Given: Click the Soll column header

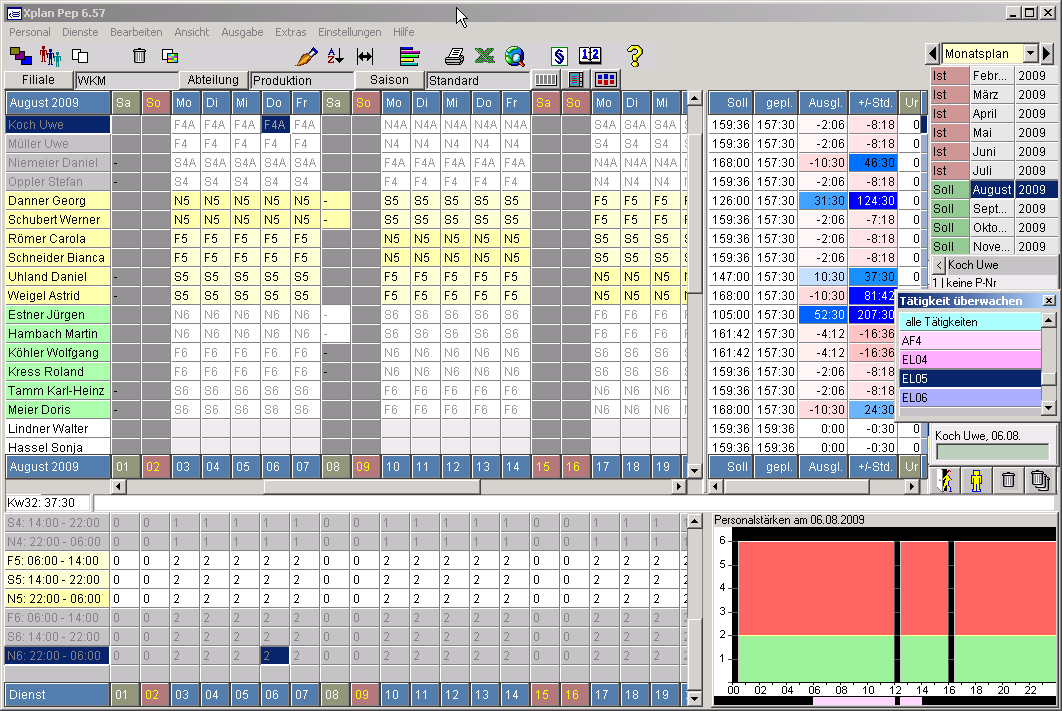Looking at the screenshot, I should [x=730, y=103].
